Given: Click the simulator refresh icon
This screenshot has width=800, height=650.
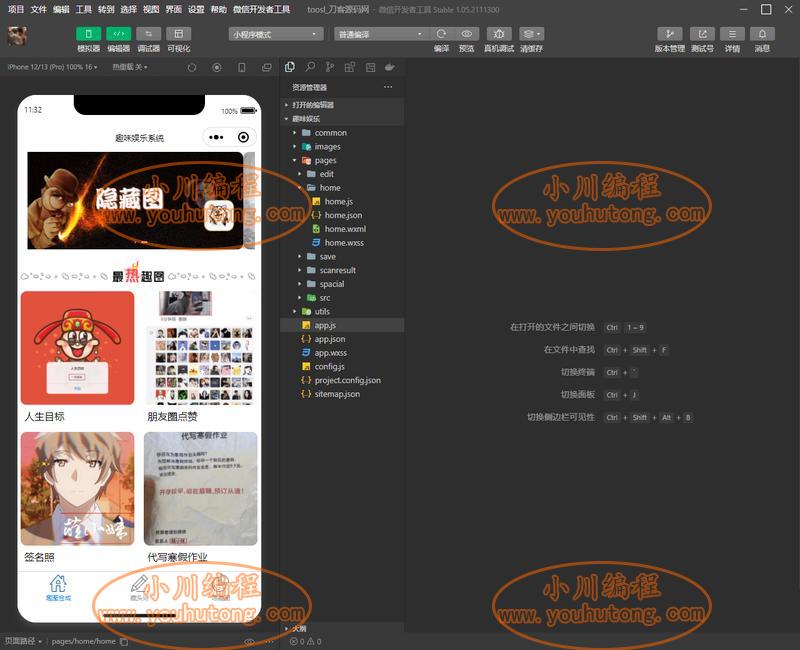Looking at the screenshot, I should click(192, 67).
